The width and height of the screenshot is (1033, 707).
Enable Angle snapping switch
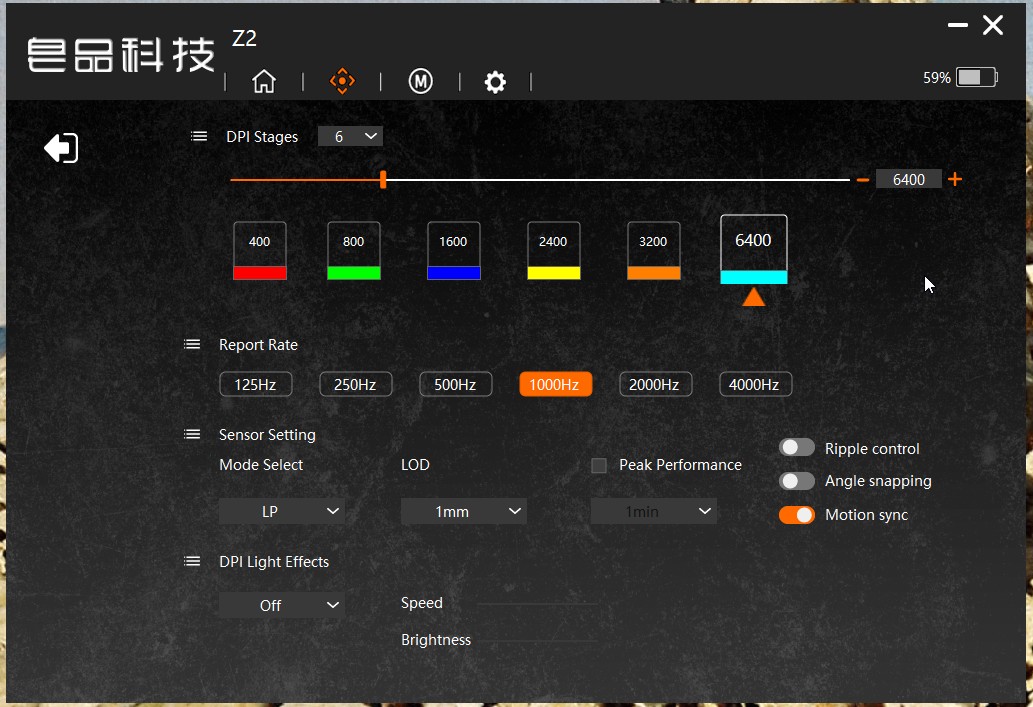point(796,480)
